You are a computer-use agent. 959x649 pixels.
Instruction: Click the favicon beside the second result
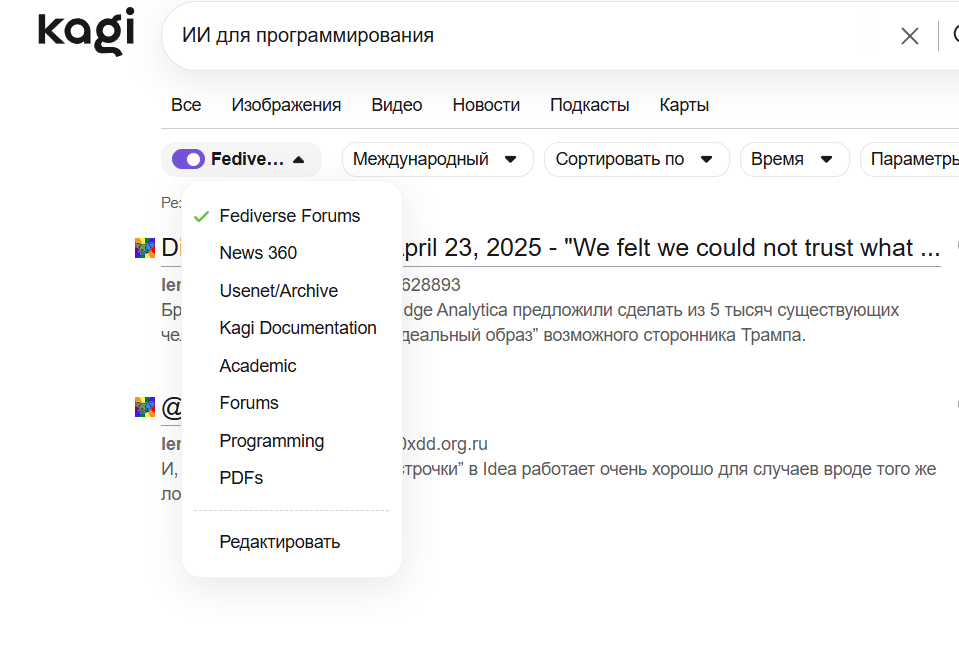144,406
